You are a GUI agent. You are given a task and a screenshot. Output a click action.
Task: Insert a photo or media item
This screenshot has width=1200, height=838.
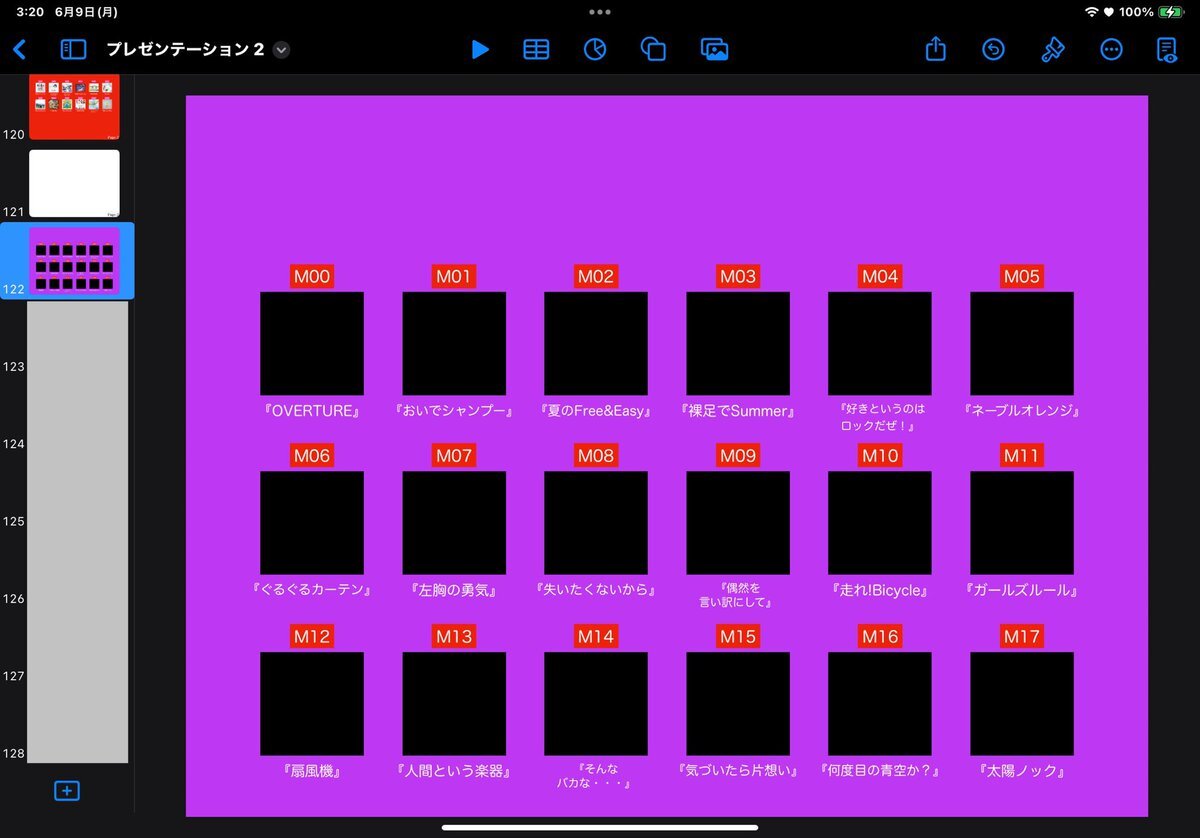point(714,49)
